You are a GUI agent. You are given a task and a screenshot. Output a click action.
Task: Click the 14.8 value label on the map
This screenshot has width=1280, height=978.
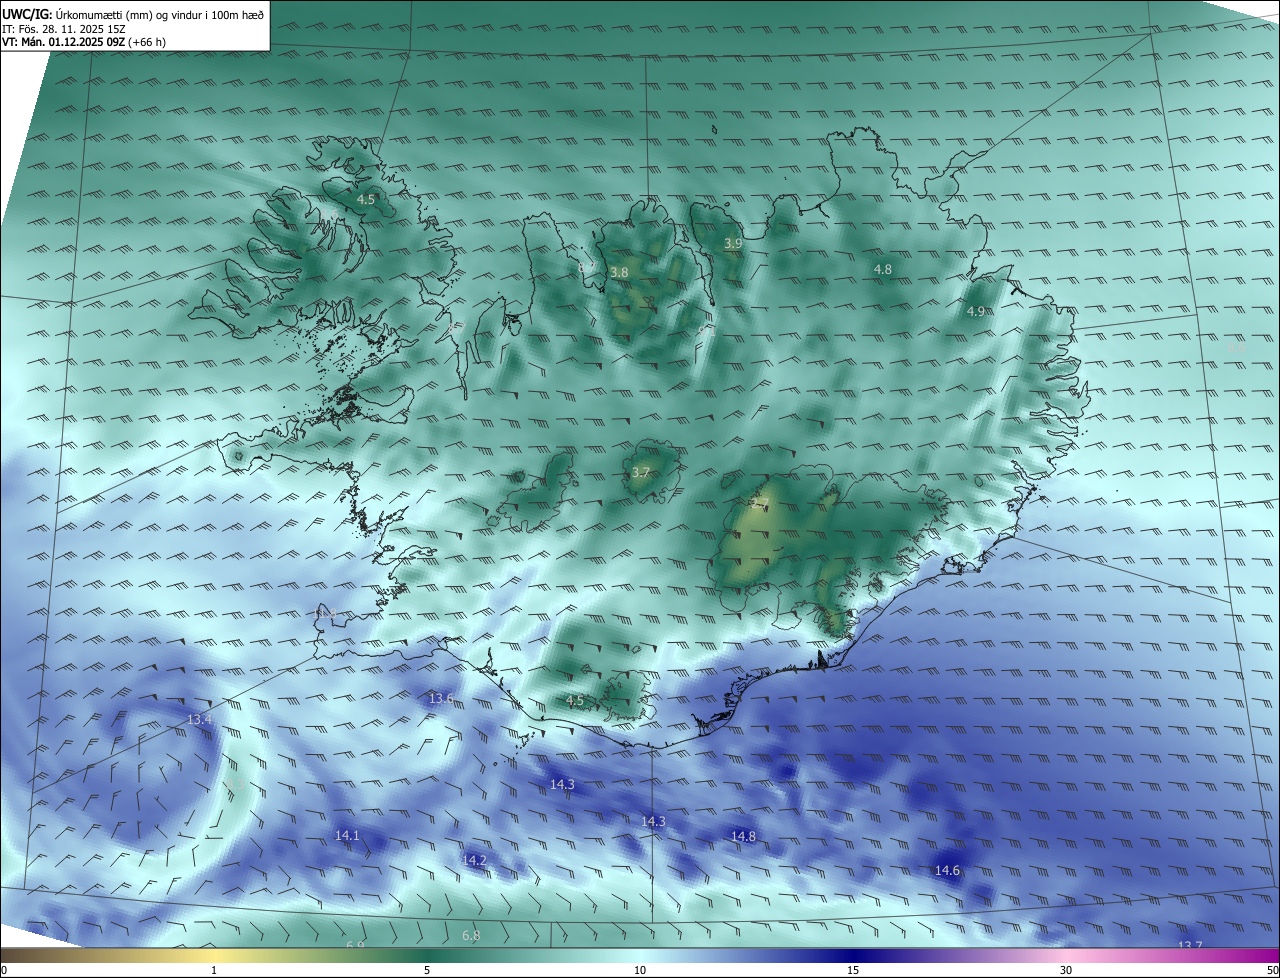(x=743, y=837)
